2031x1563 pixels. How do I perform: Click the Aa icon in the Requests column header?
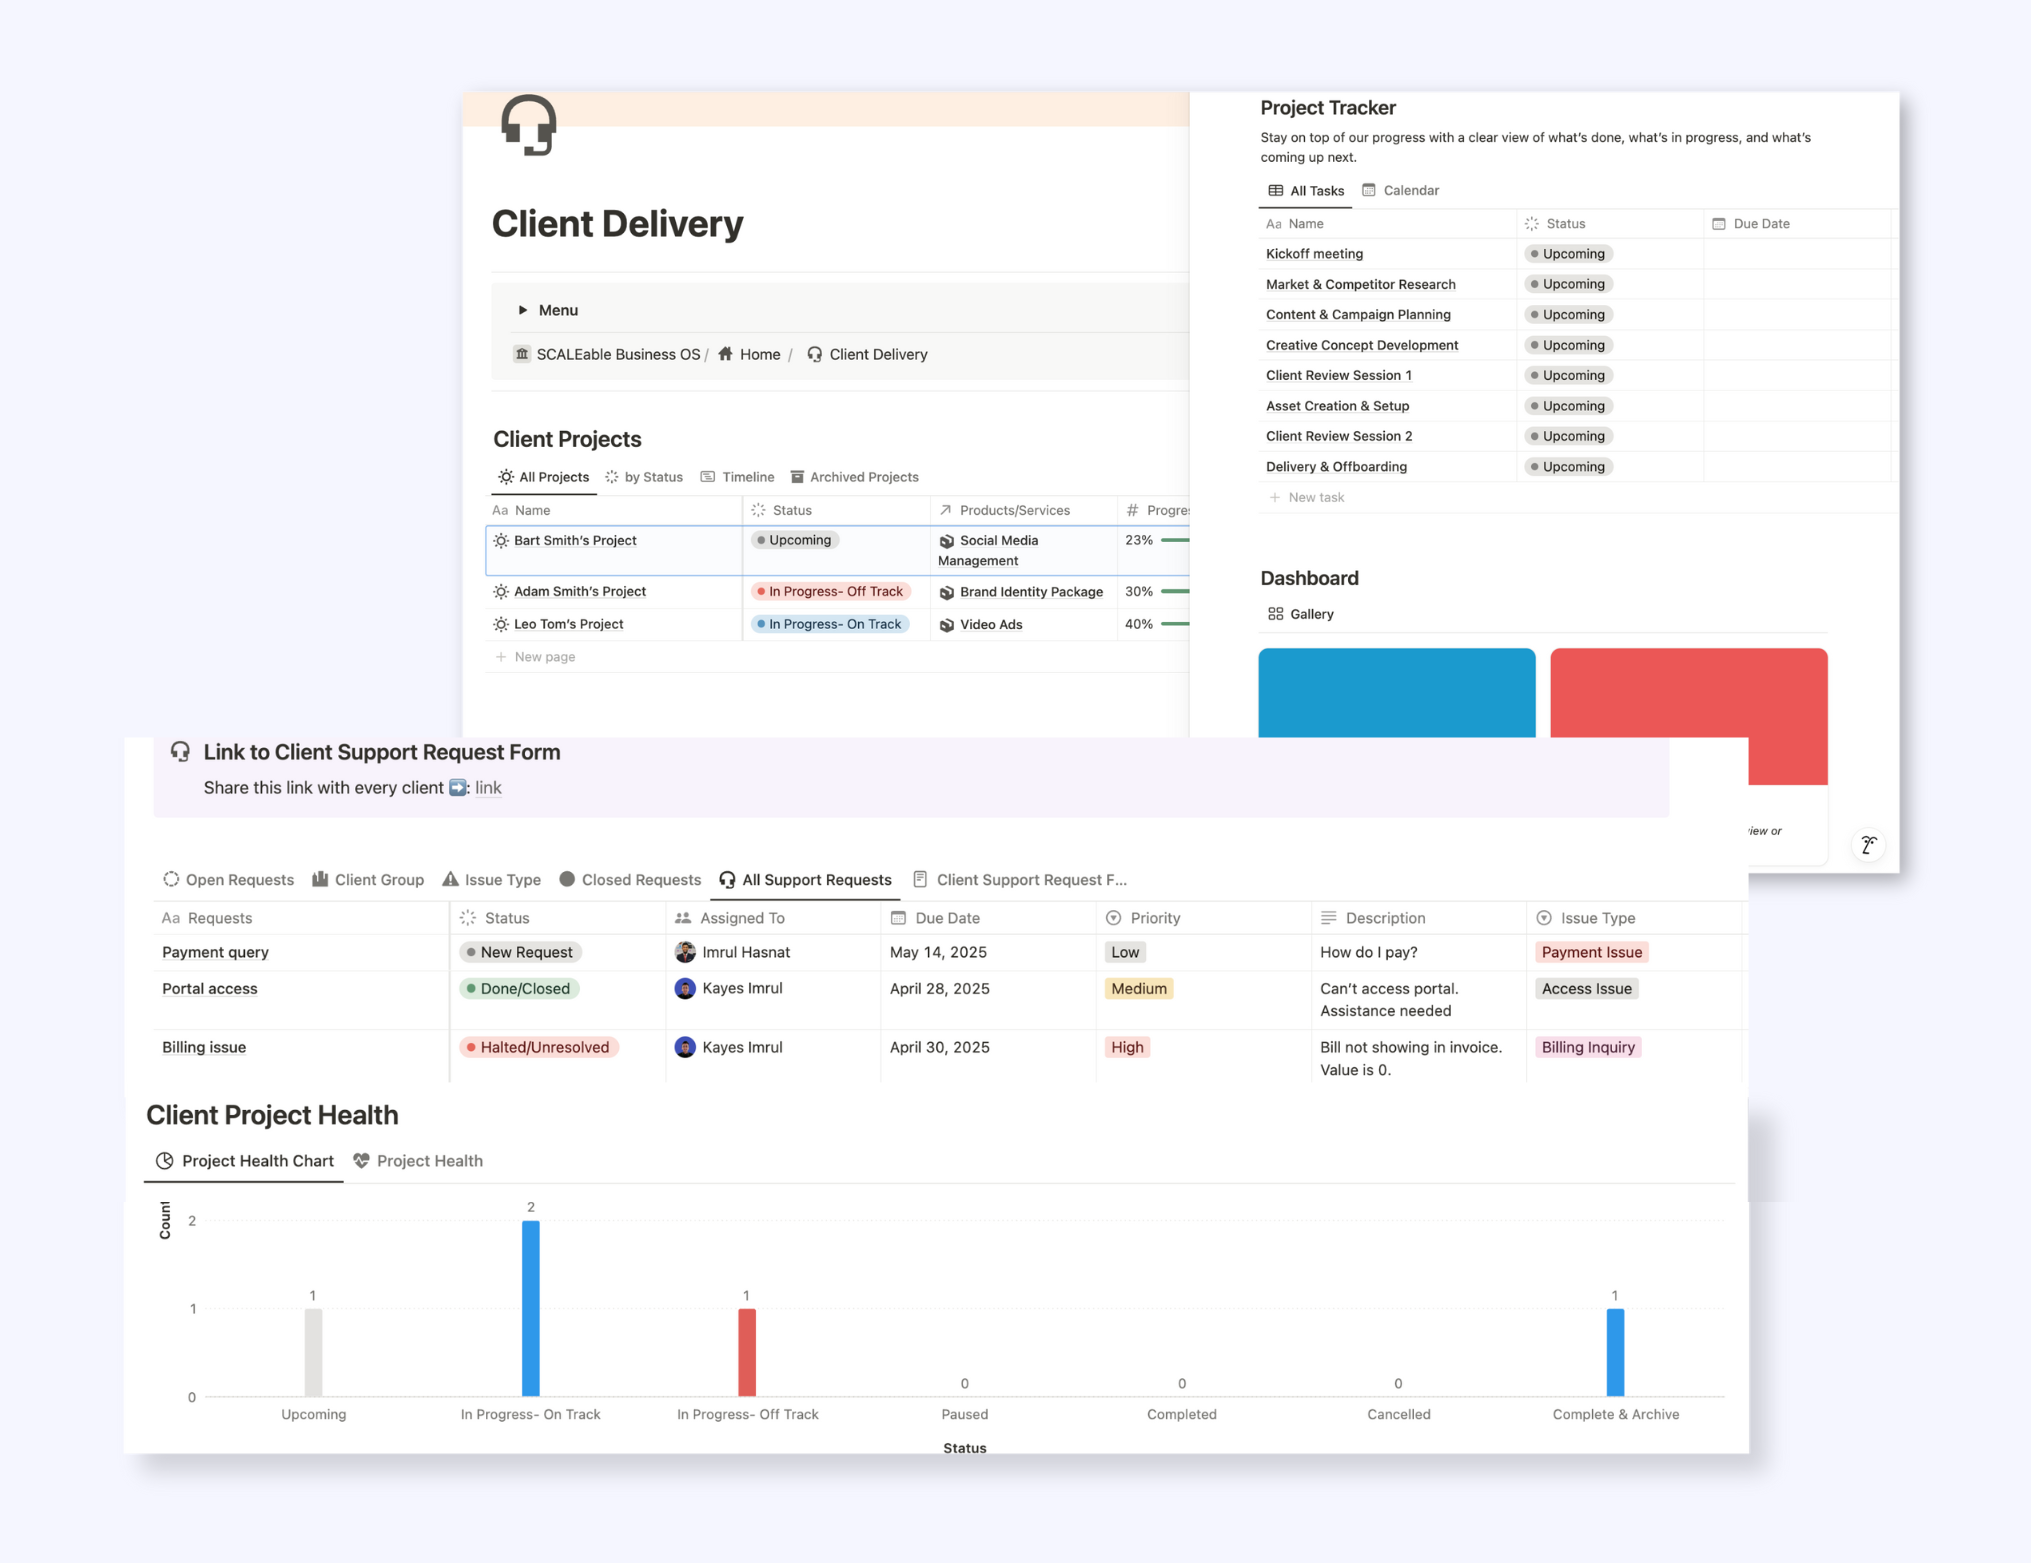pyautogui.click(x=170, y=917)
